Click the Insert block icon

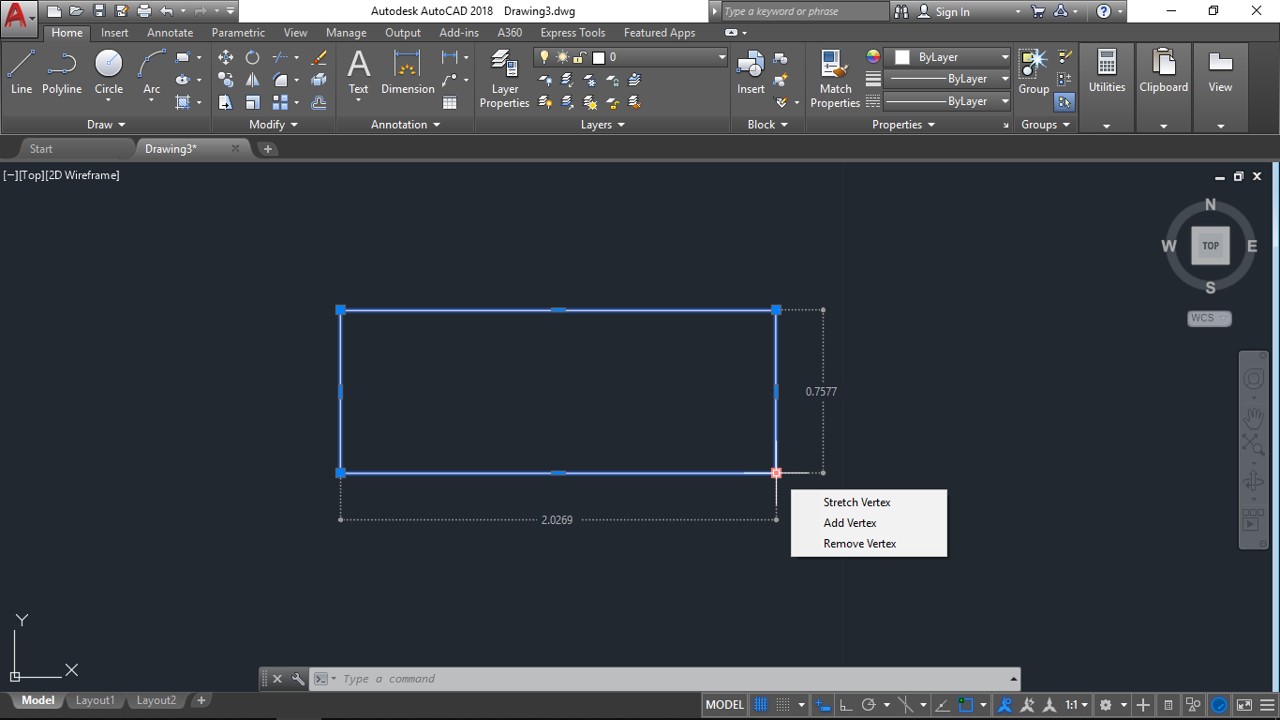[x=750, y=72]
